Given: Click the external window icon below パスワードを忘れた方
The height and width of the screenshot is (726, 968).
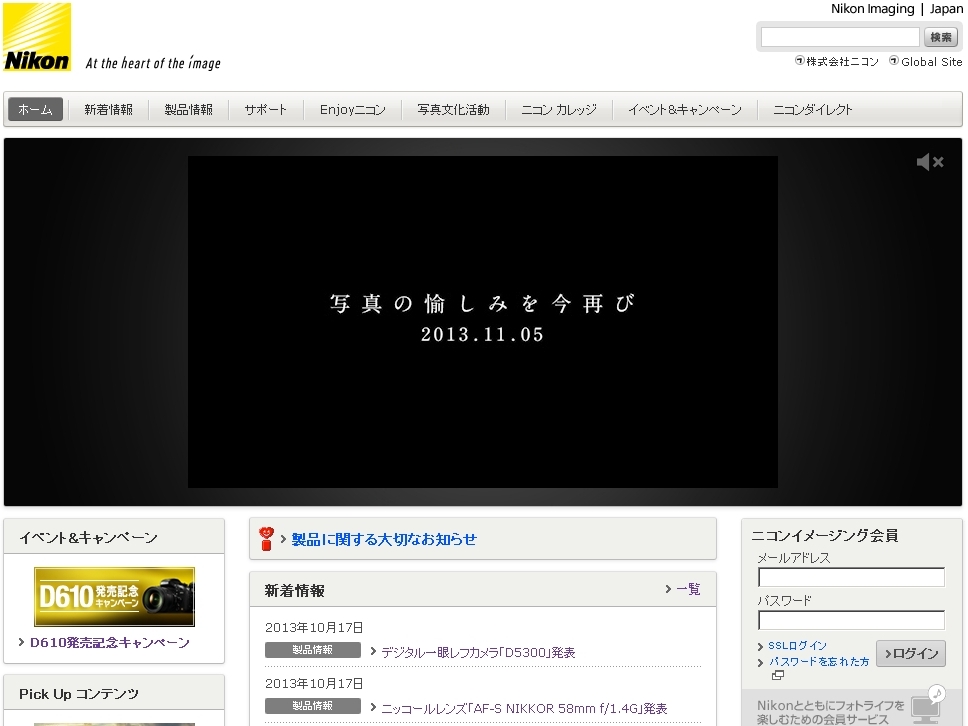Looking at the screenshot, I should point(778,675).
